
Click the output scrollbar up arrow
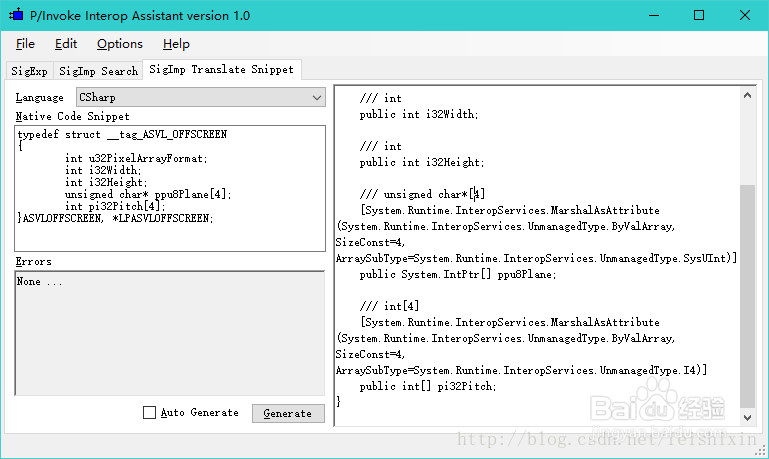pos(747,95)
